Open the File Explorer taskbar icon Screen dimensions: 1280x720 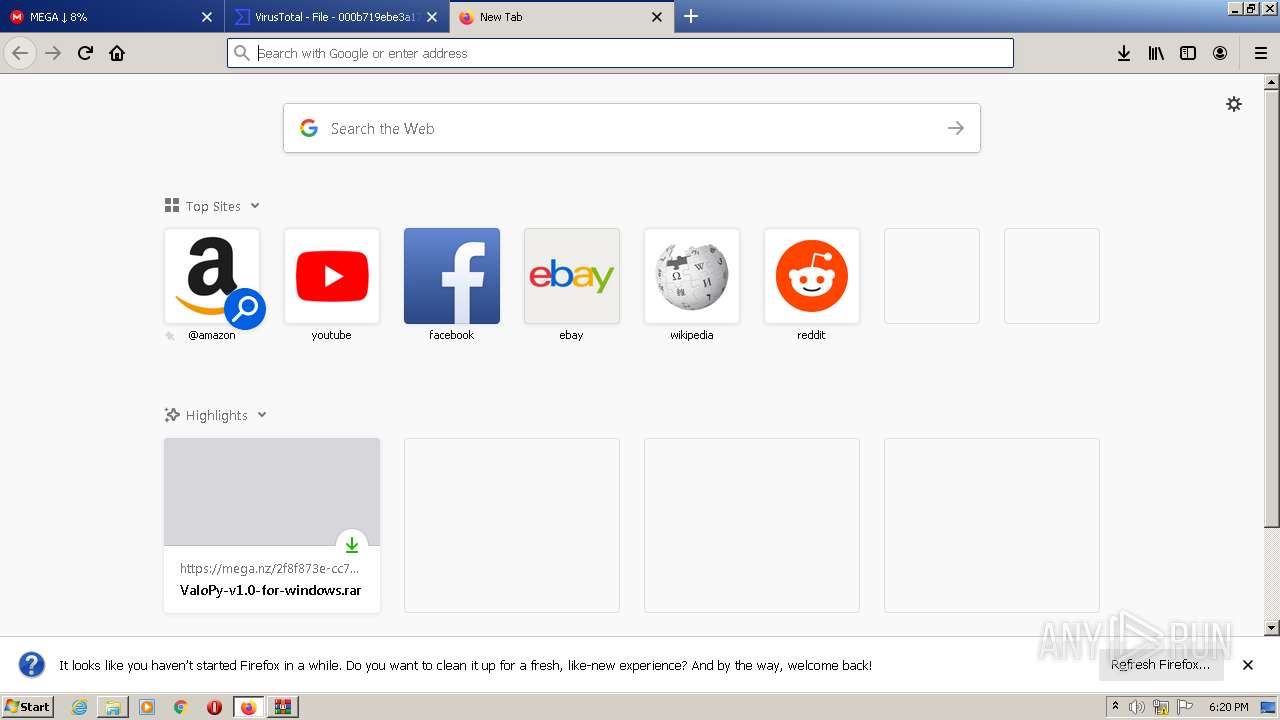tap(113, 707)
